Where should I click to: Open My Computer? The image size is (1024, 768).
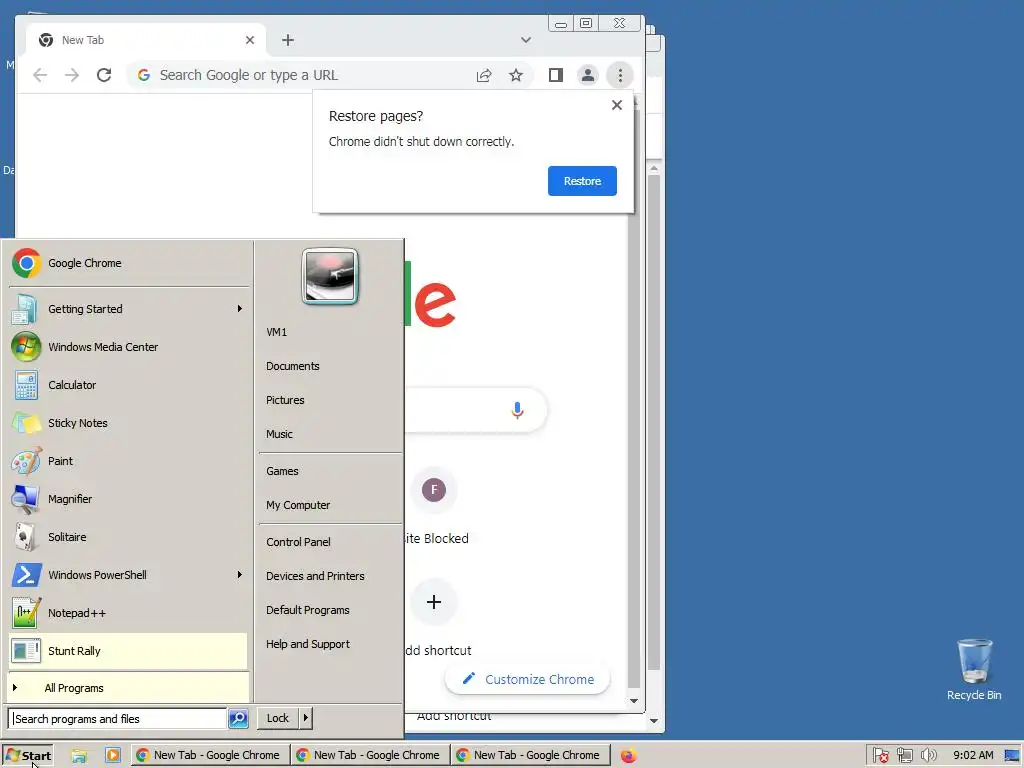(330, 505)
